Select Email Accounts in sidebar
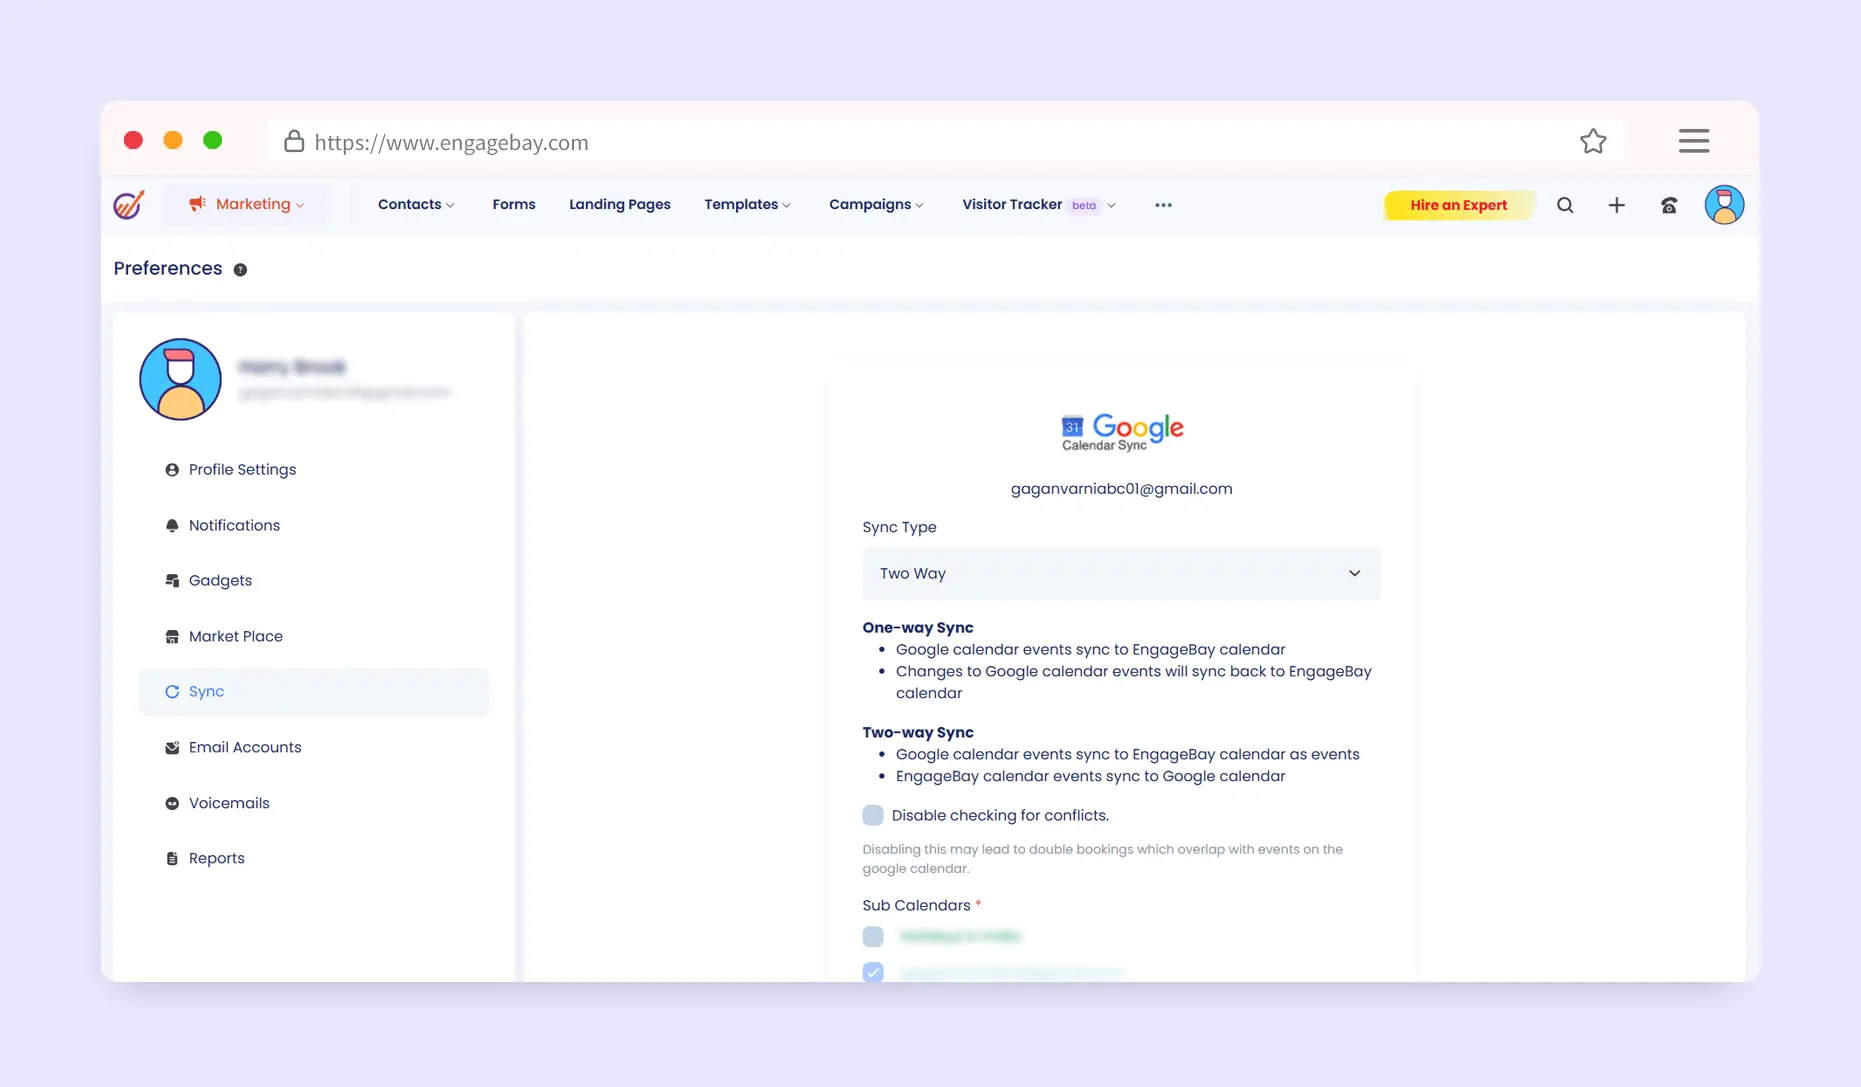The width and height of the screenshot is (1861, 1087). [x=244, y=748]
